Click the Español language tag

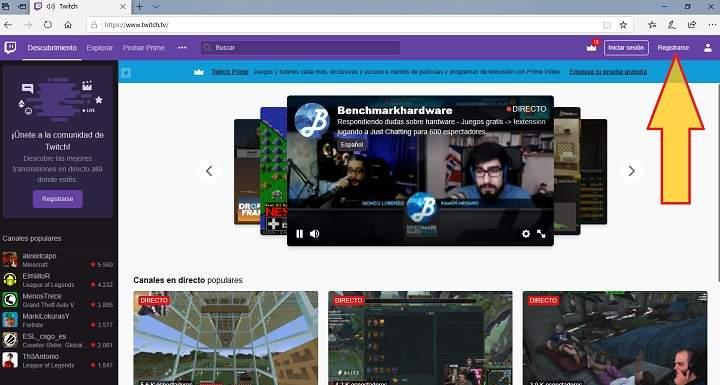pos(352,145)
